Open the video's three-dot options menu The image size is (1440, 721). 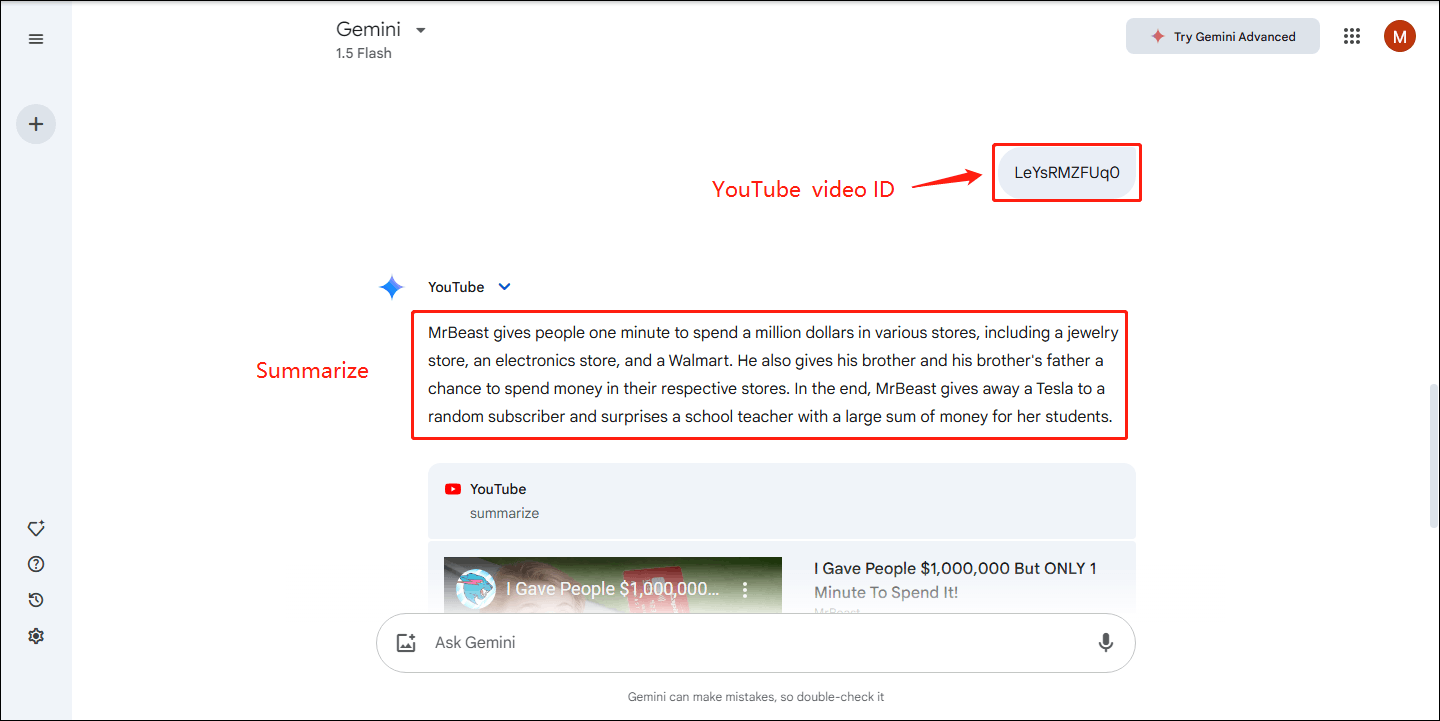click(x=745, y=589)
